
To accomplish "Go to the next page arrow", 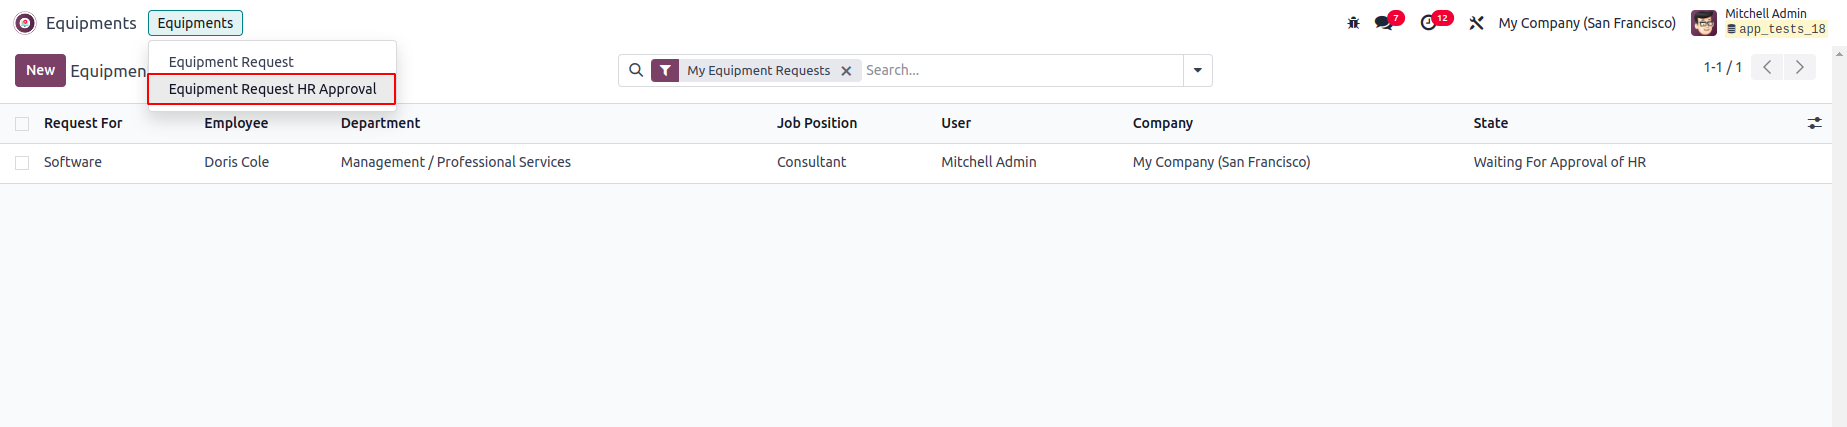I will pyautogui.click(x=1800, y=67).
